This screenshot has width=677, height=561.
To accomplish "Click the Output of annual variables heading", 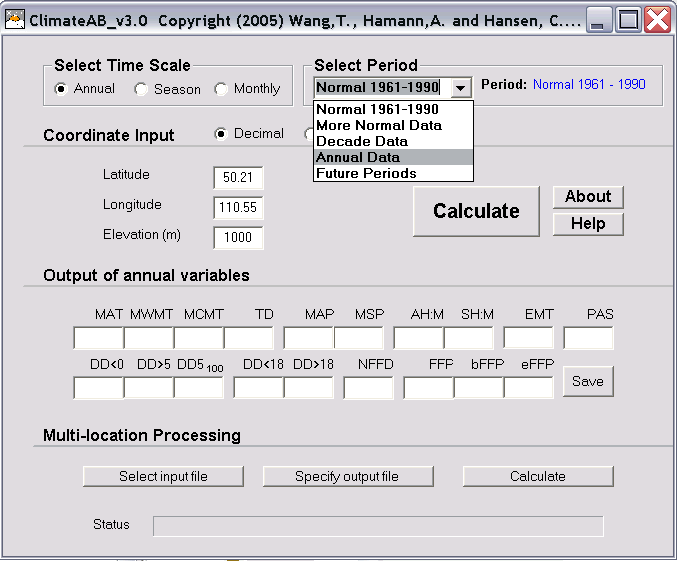I will click(x=146, y=276).
